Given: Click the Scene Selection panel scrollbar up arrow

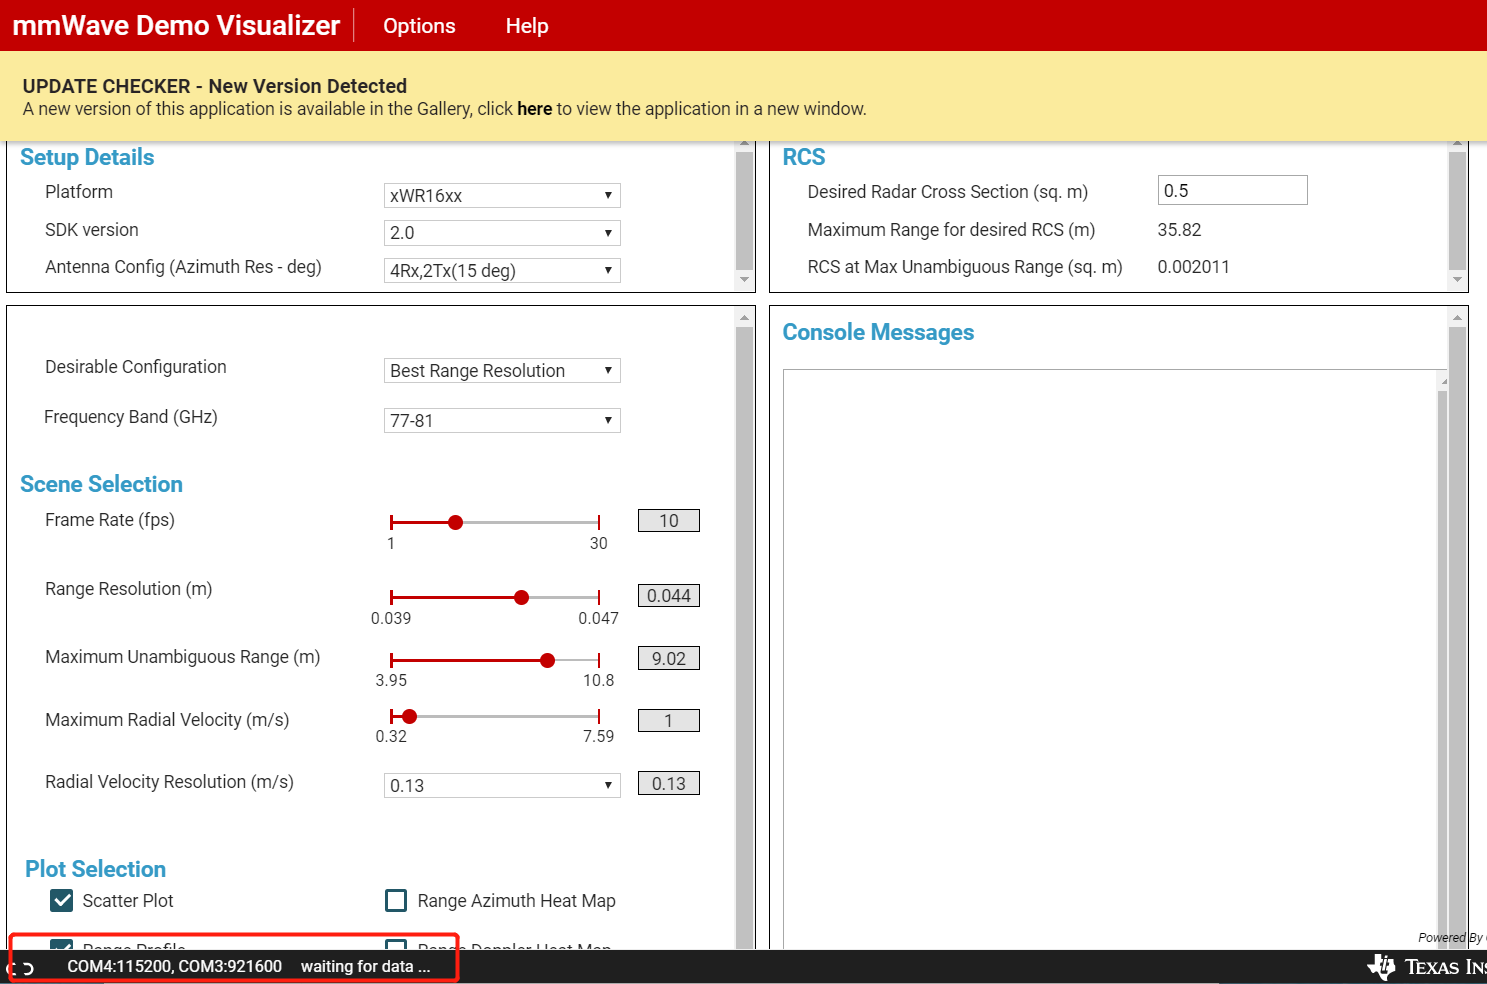Looking at the screenshot, I should 744,318.
